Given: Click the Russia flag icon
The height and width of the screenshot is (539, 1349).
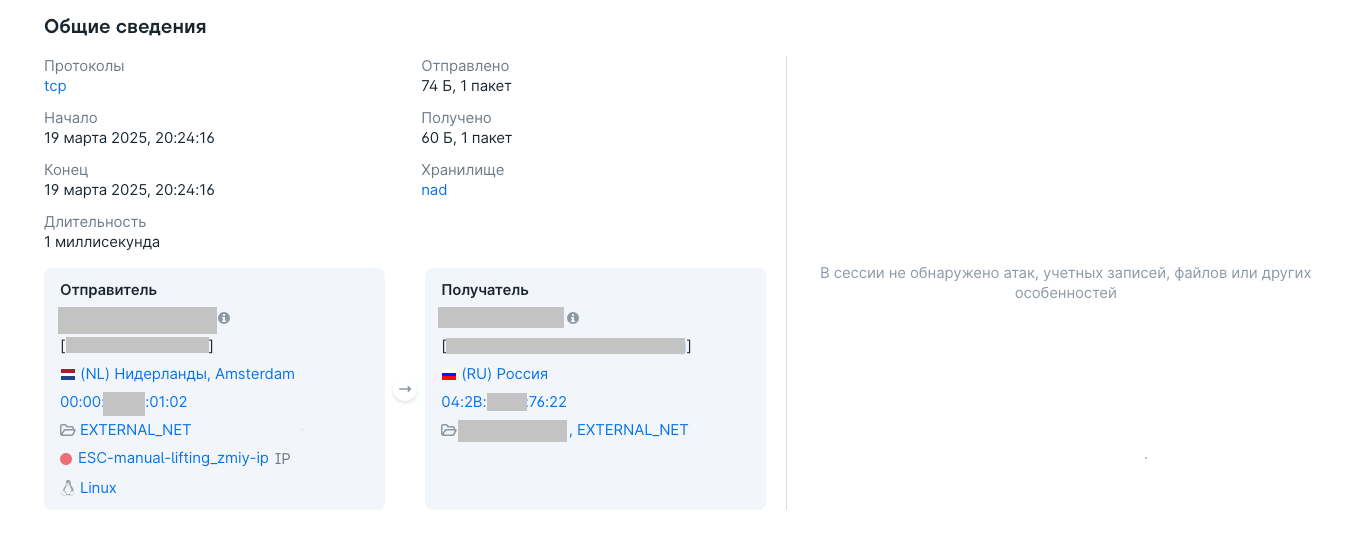Looking at the screenshot, I should (x=449, y=374).
